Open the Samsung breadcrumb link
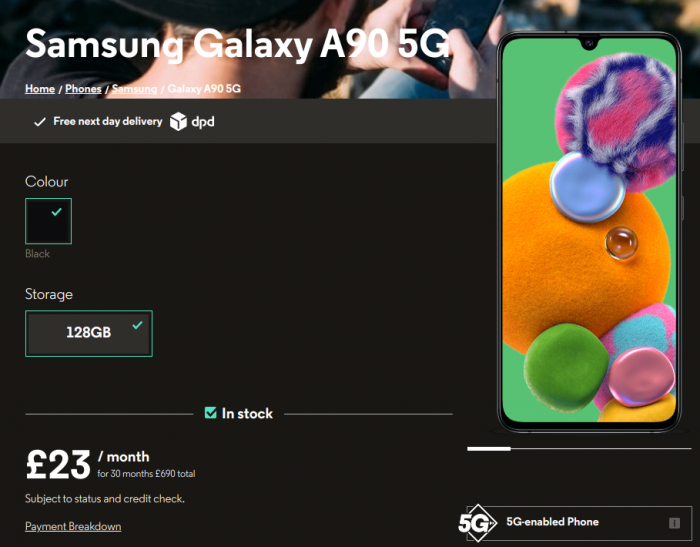This screenshot has height=547, width=700. pyautogui.click(x=134, y=89)
